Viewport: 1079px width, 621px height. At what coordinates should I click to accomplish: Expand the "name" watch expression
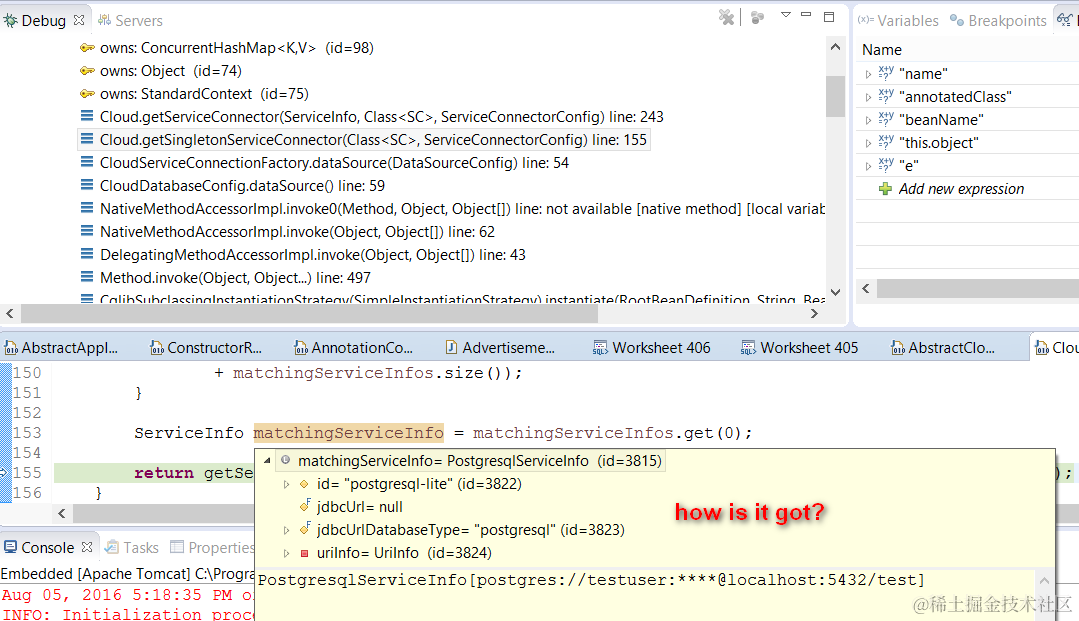point(868,74)
